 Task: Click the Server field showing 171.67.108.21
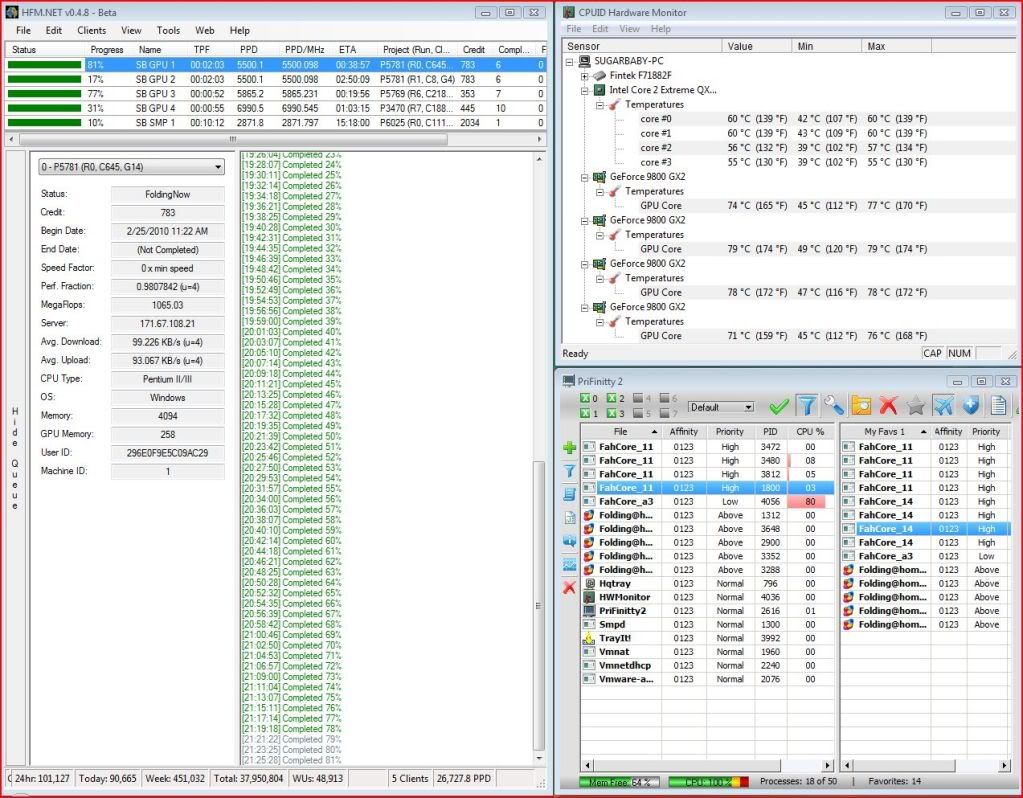coord(168,324)
